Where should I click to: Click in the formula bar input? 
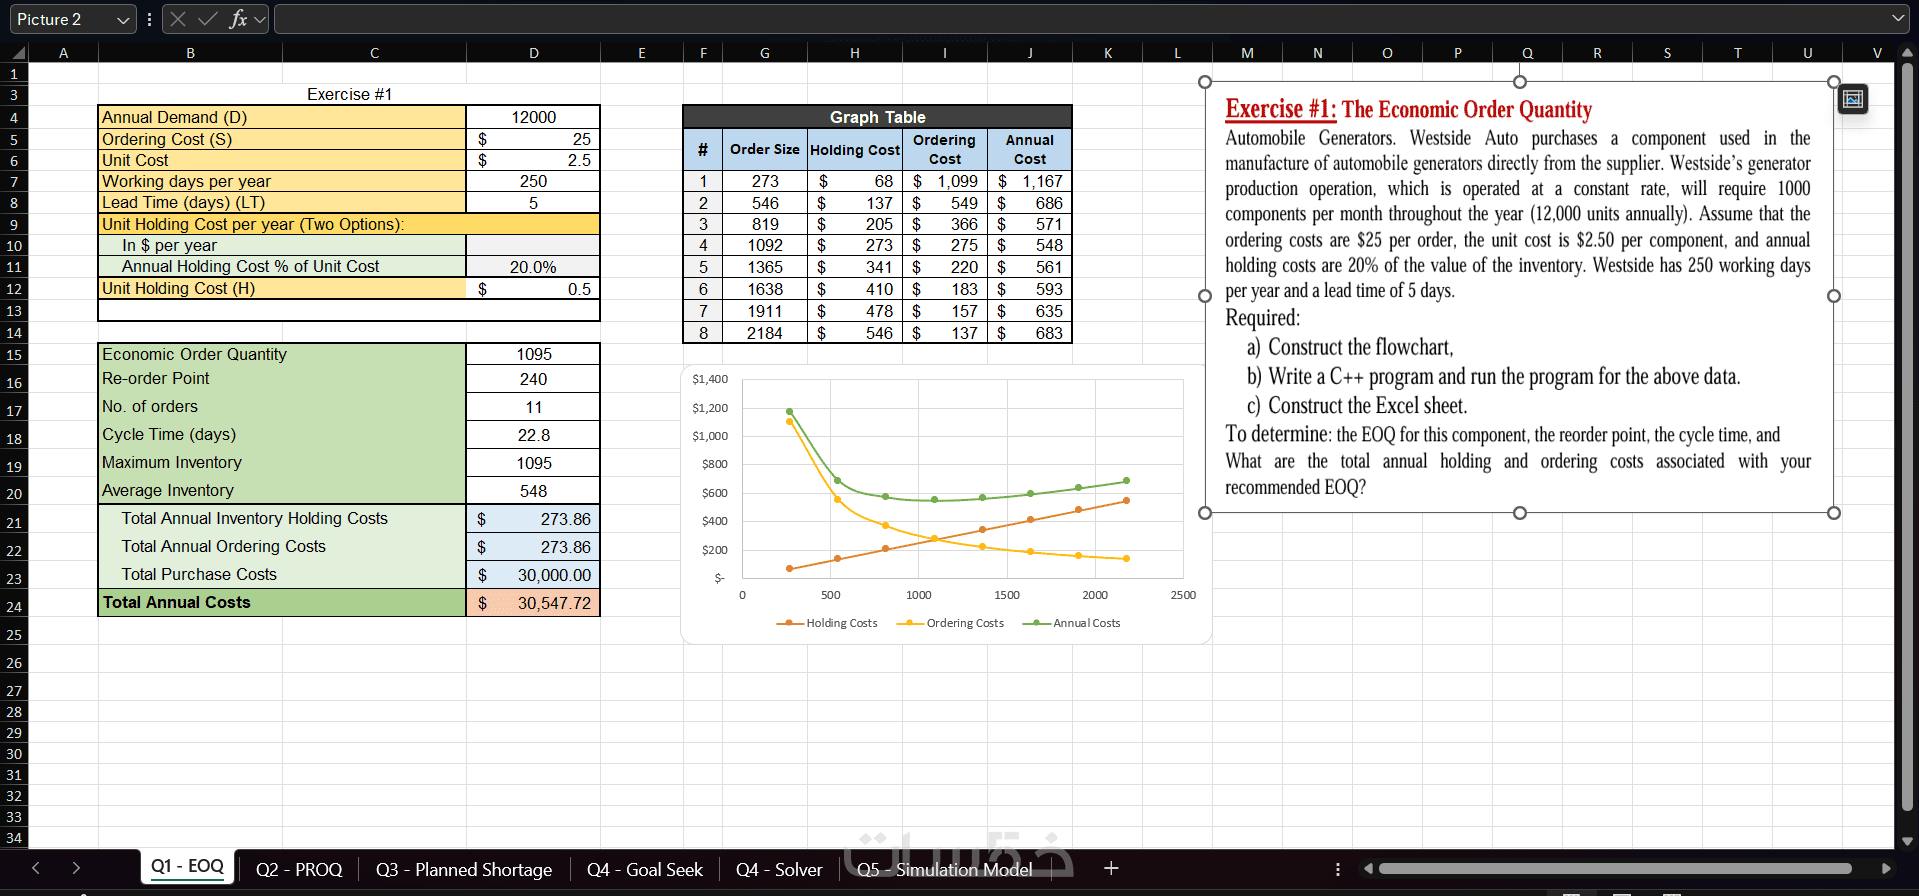coord(1080,19)
